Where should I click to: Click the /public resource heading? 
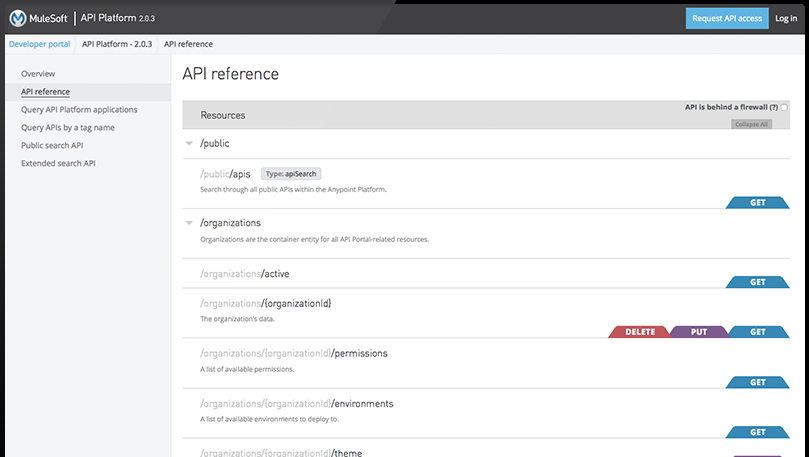(x=215, y=143)
